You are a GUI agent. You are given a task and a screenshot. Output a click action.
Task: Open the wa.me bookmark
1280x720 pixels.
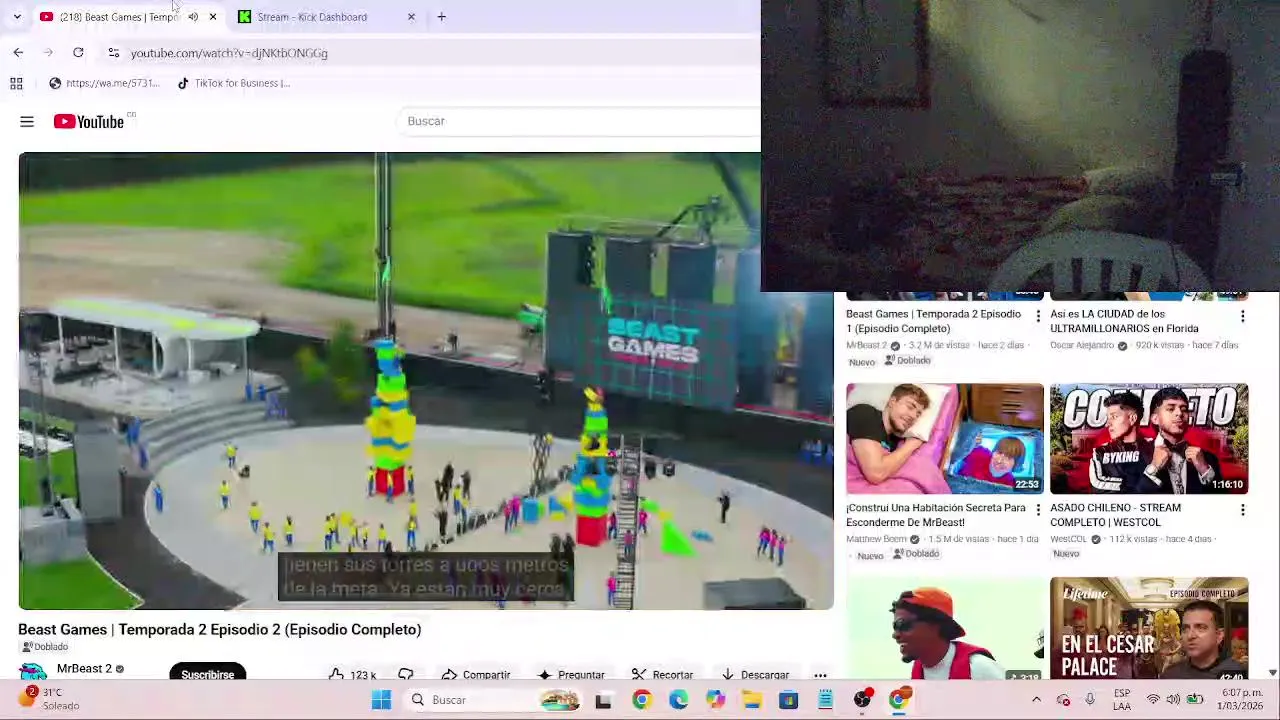click(x=104, y=83)
